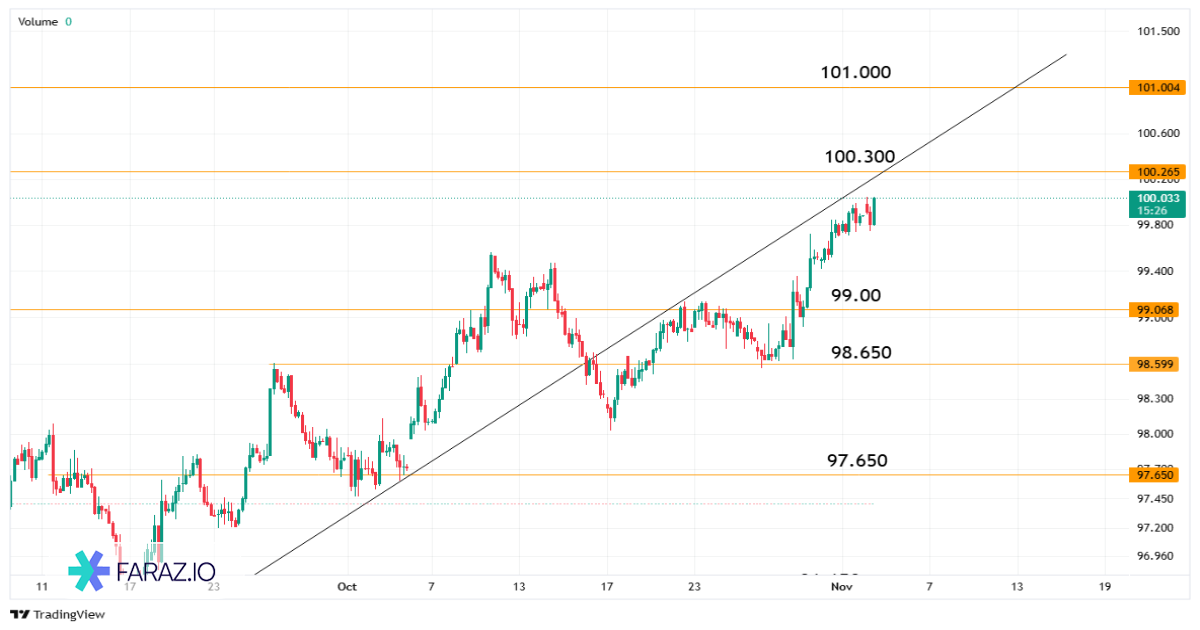Click the Oct label on time axis
This screenshot has width=1200, height=630.
(x=347, y=588)
